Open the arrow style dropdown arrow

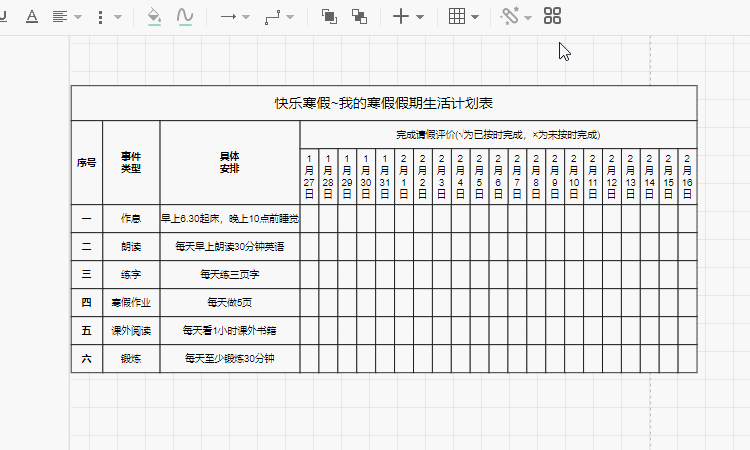pos(246,17)
